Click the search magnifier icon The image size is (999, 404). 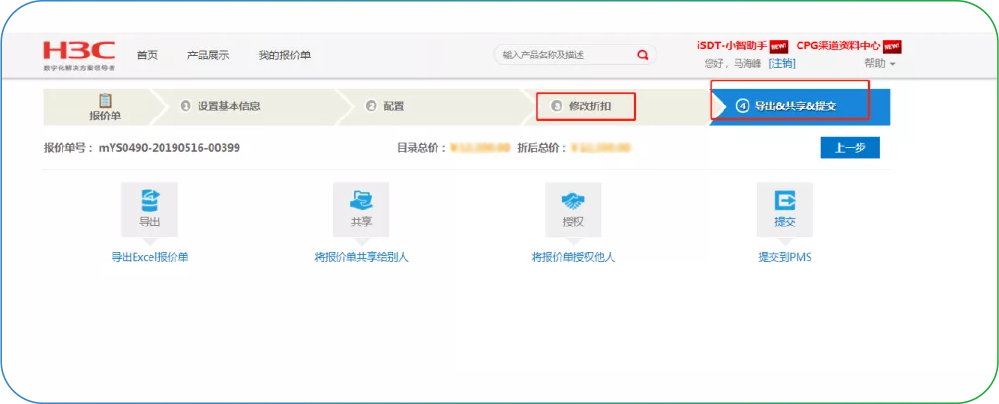point(643,55)
